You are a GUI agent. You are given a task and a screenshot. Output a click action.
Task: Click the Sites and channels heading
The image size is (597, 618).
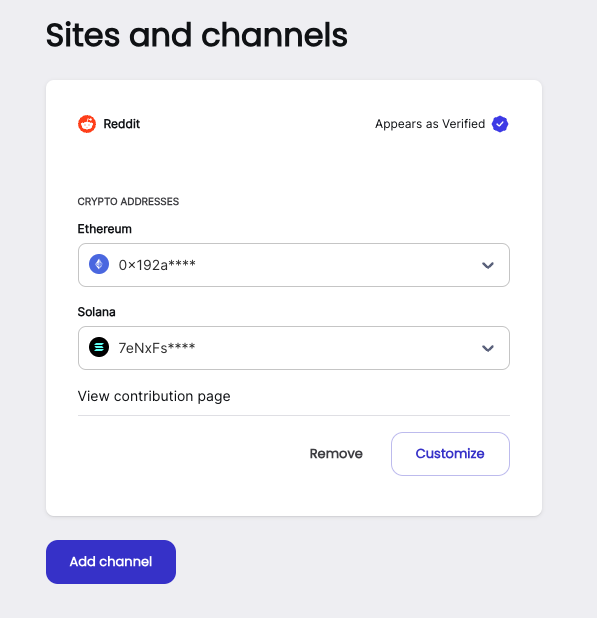(197, 35)
